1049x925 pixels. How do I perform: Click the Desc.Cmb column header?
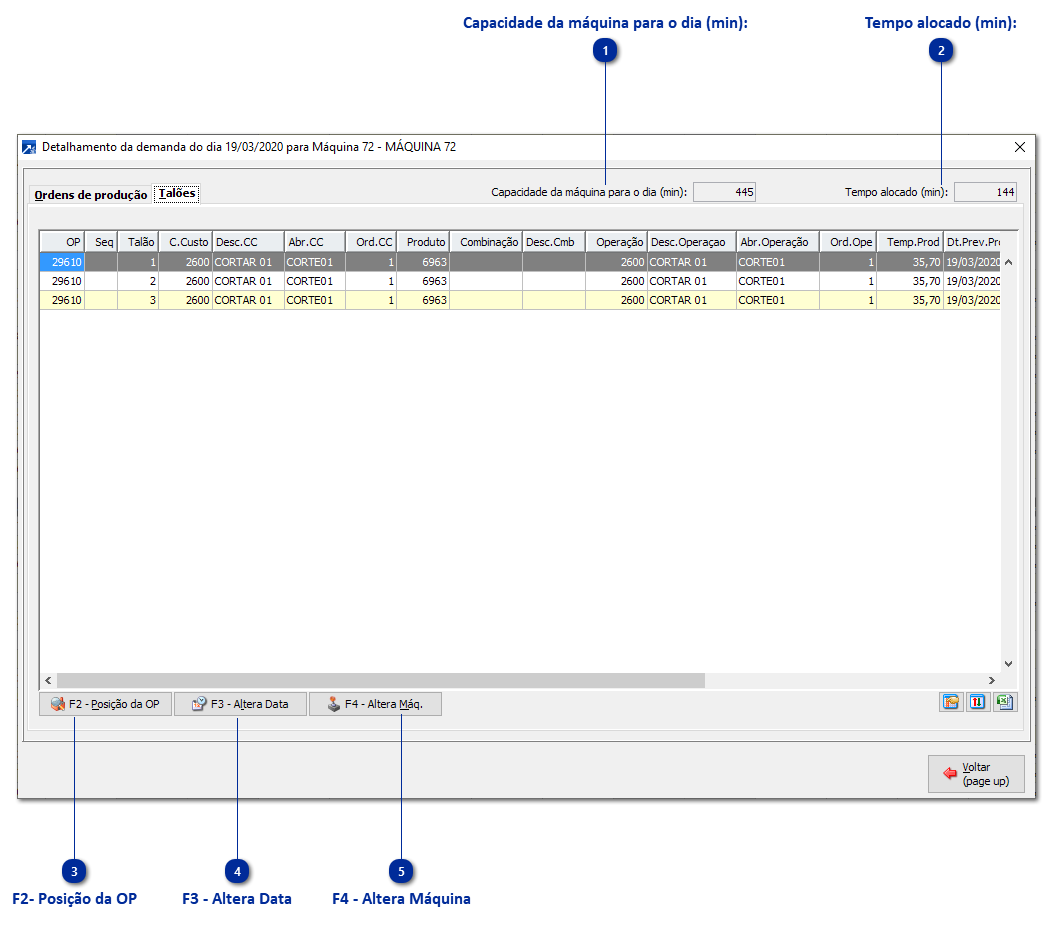tap(554, 242)
